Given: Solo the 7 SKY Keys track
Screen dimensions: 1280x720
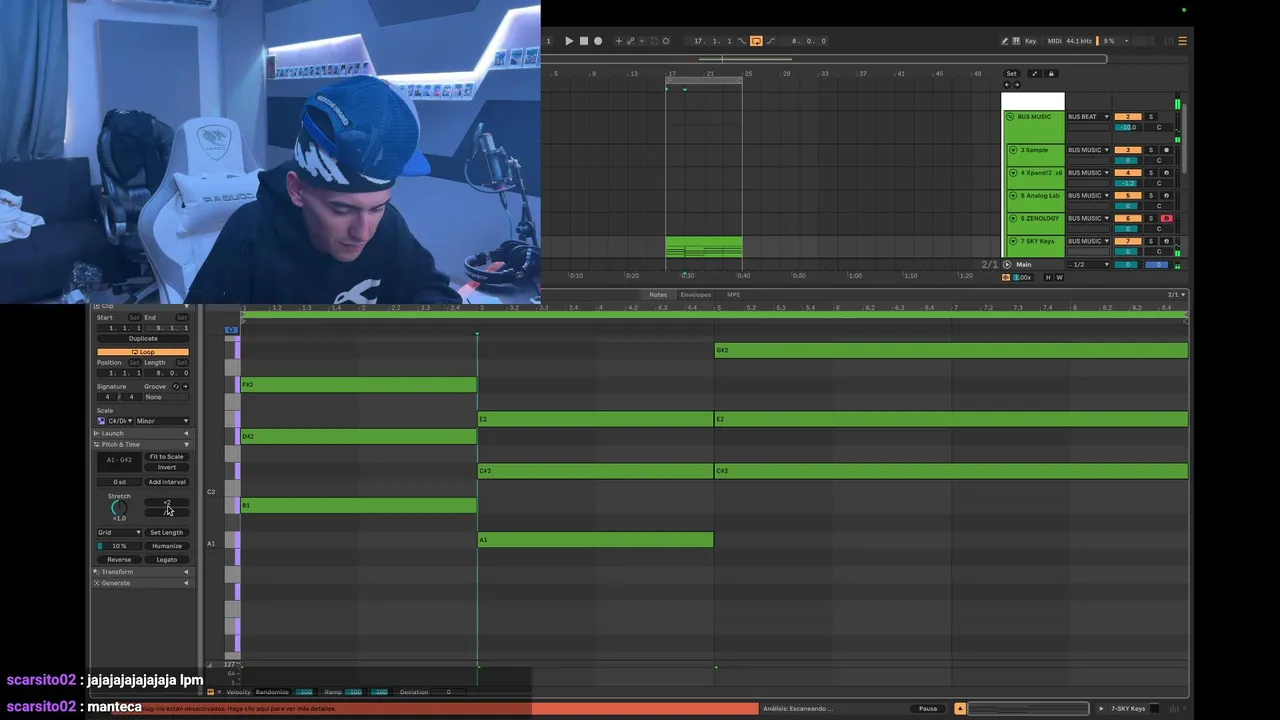Looking at the screenshot, I should tap(1151, 241).
